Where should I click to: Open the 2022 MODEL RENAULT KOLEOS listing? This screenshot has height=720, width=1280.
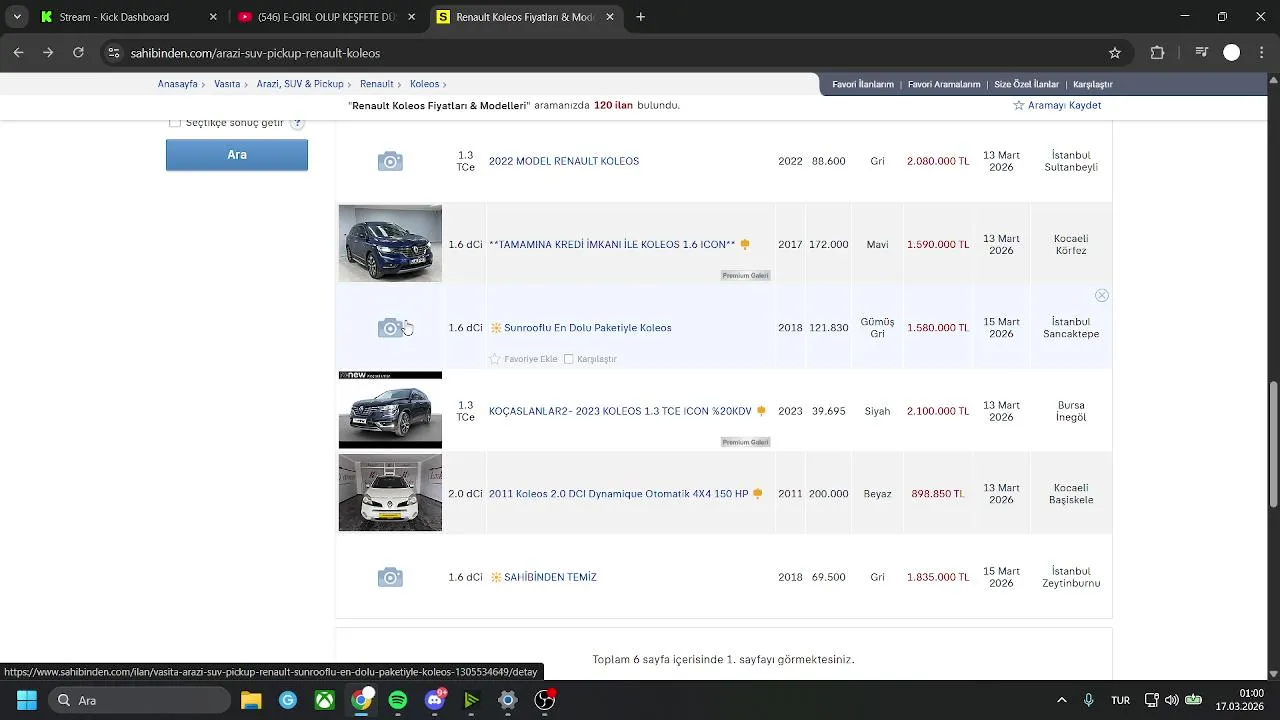point(564,161)
